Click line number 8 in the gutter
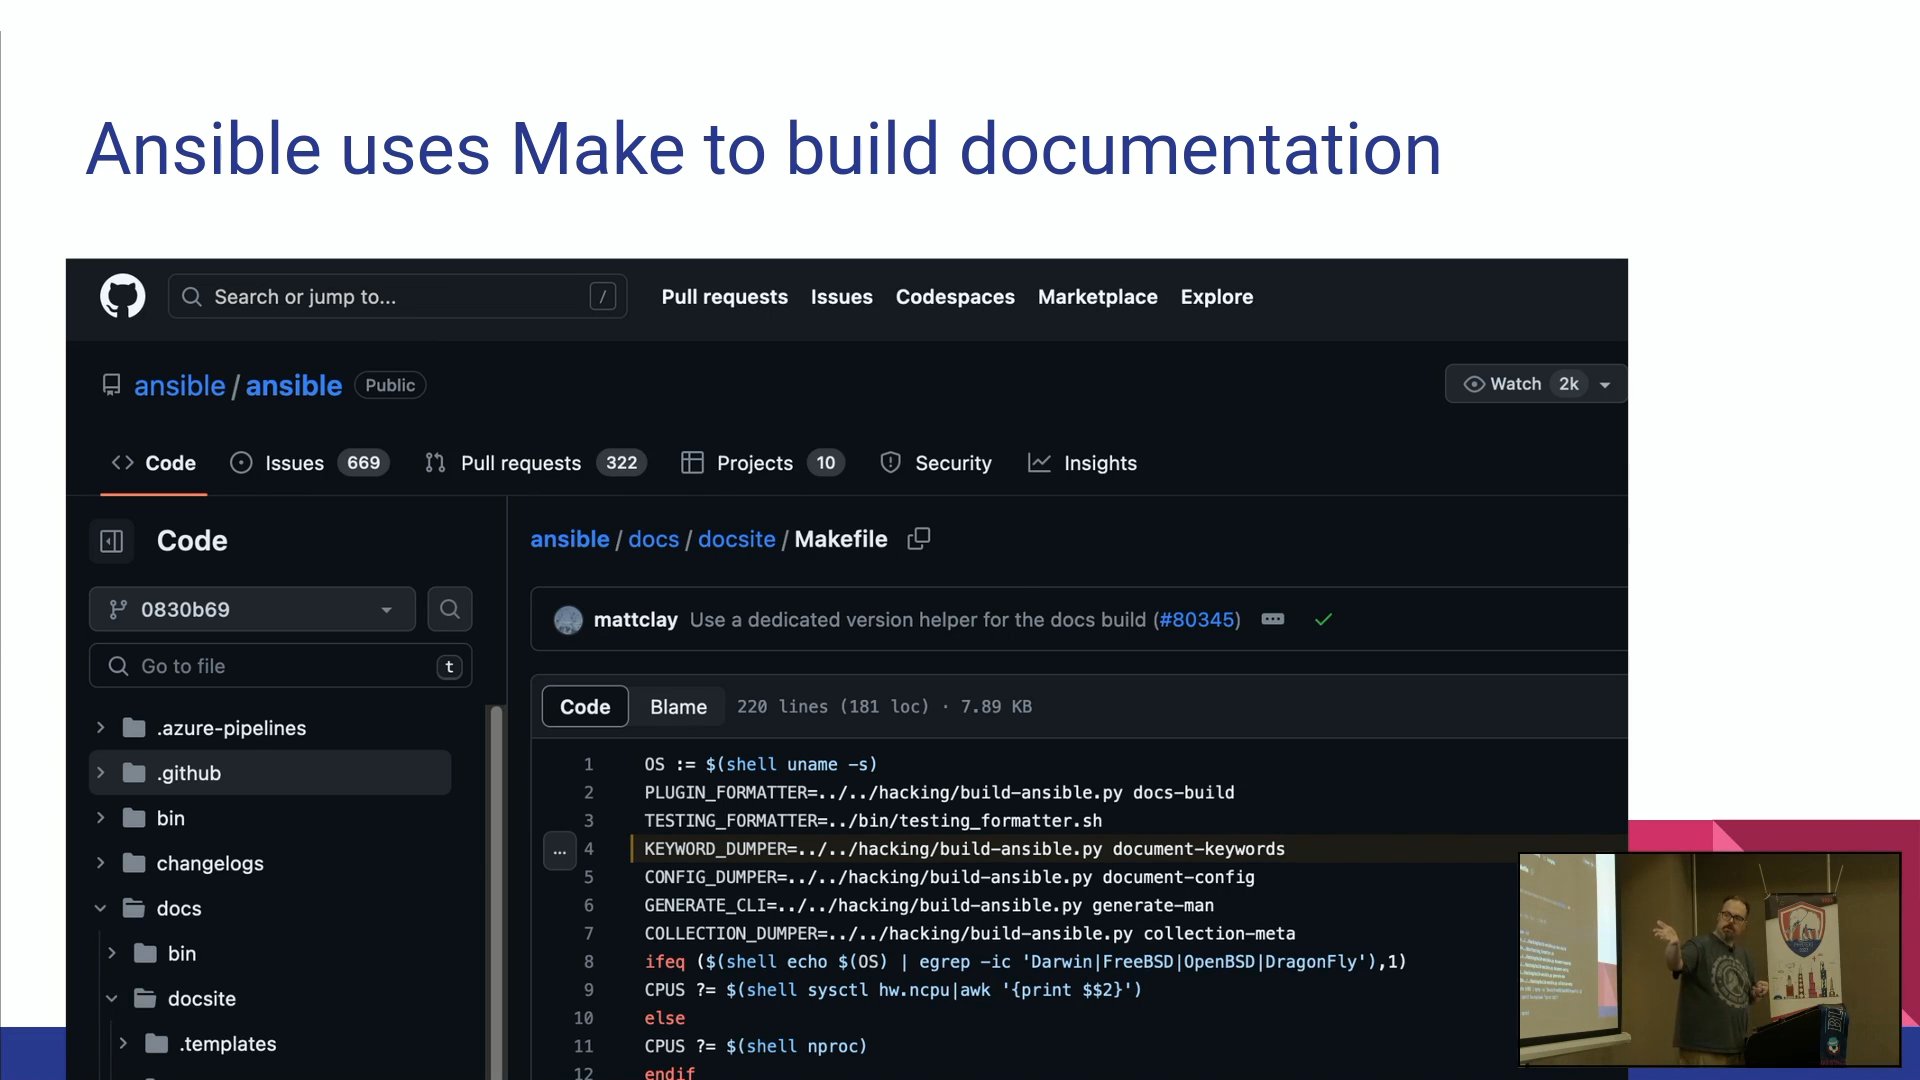1920x1080 pixels. click(x=588, y=961)
